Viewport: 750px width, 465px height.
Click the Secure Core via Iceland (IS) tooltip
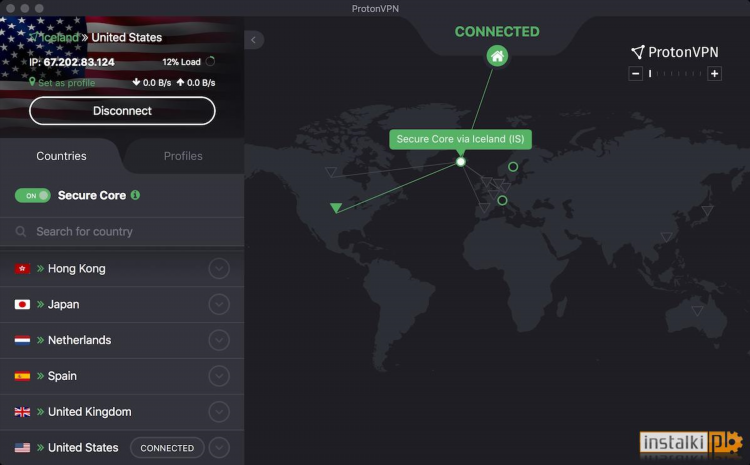click(460, 139)
